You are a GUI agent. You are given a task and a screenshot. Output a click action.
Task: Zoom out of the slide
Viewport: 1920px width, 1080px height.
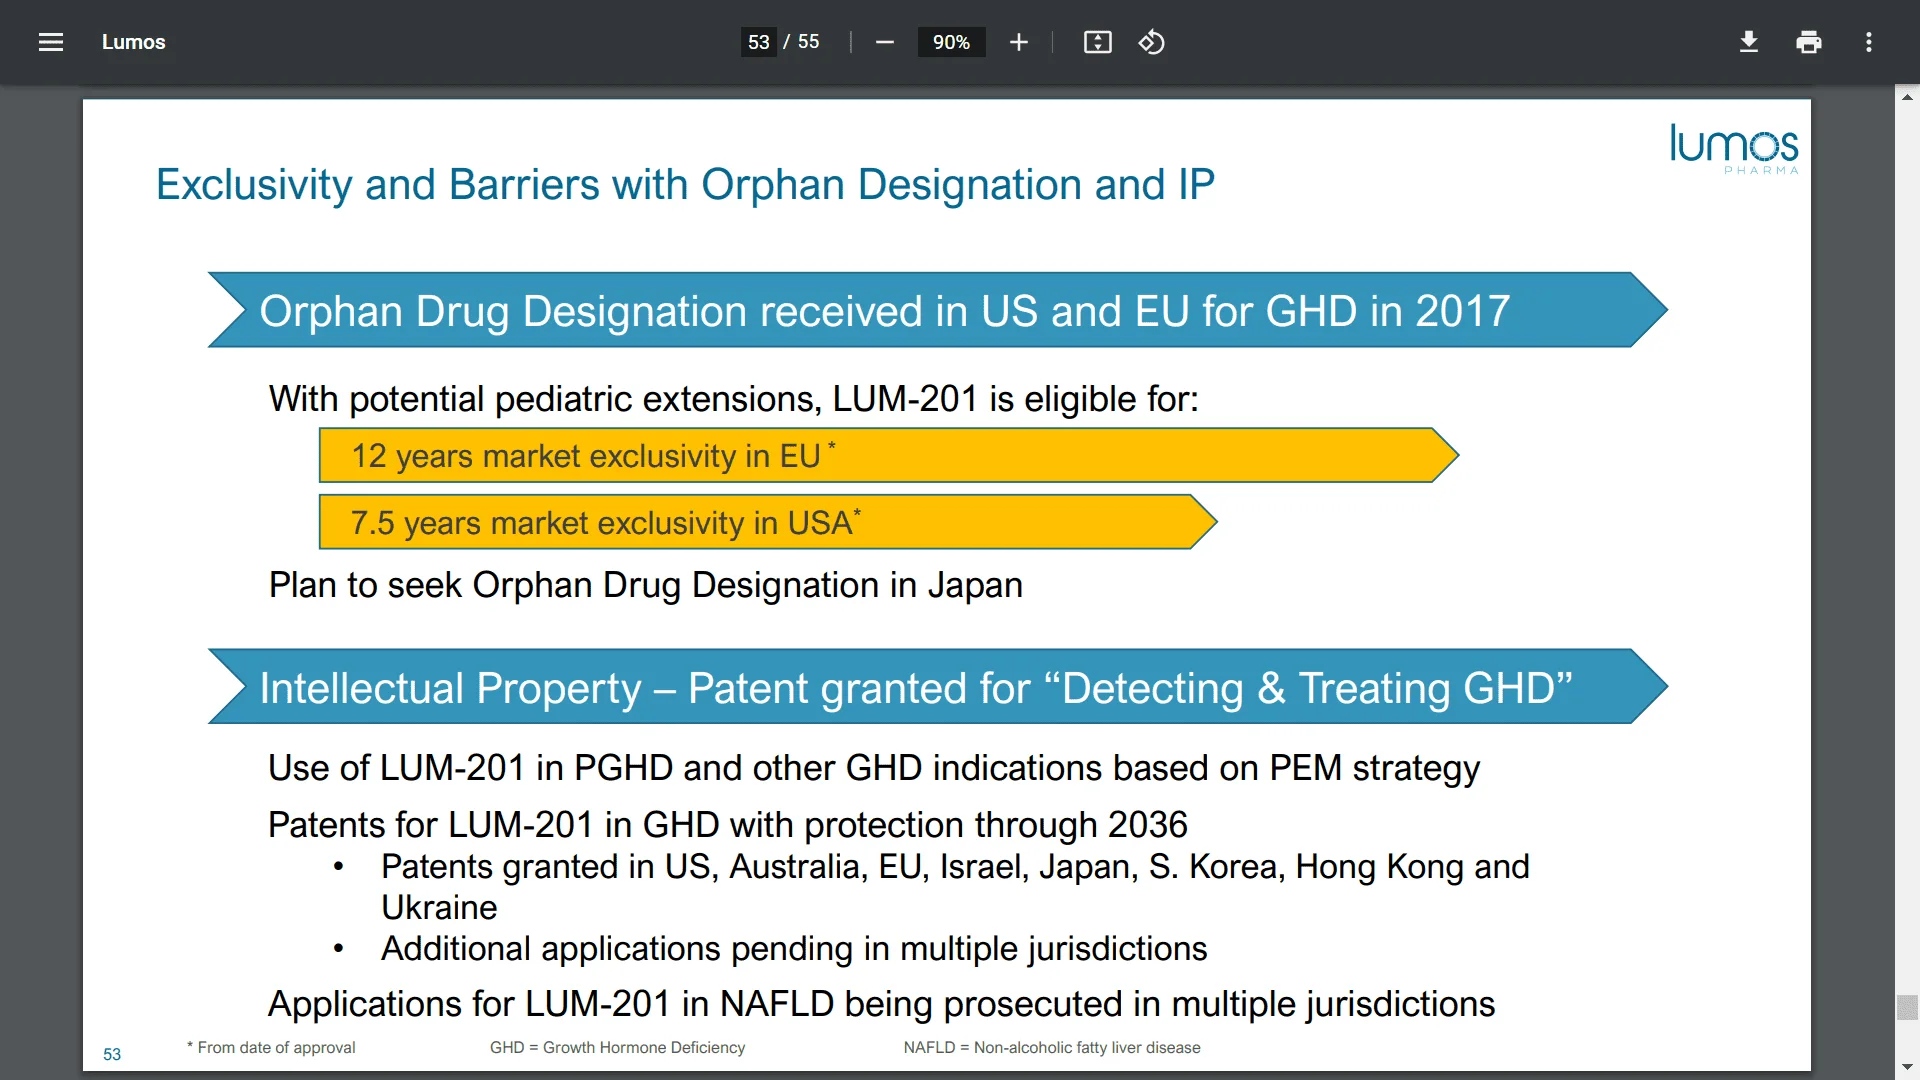tap(884, 42)
